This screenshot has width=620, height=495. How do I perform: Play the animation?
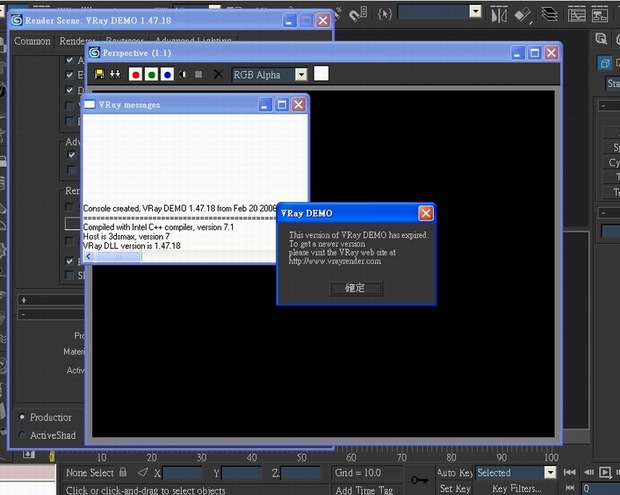(x=605, y=472)
